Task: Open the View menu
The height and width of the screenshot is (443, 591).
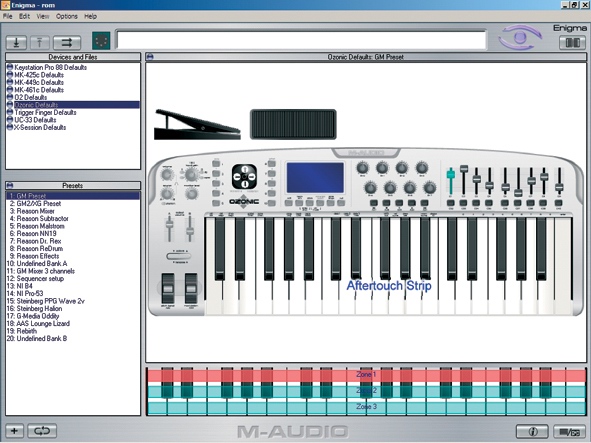Action: [43, 16]
